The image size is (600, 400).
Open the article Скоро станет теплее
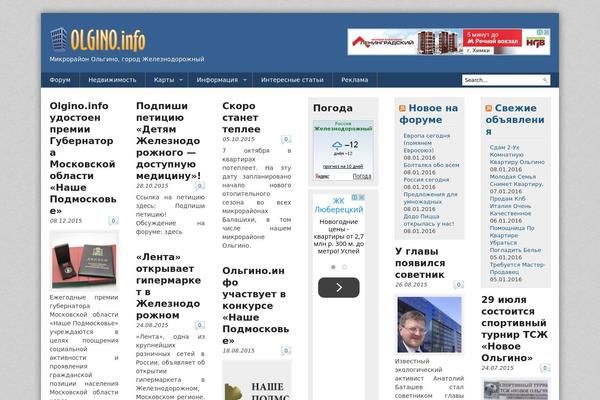pos(241,118)
